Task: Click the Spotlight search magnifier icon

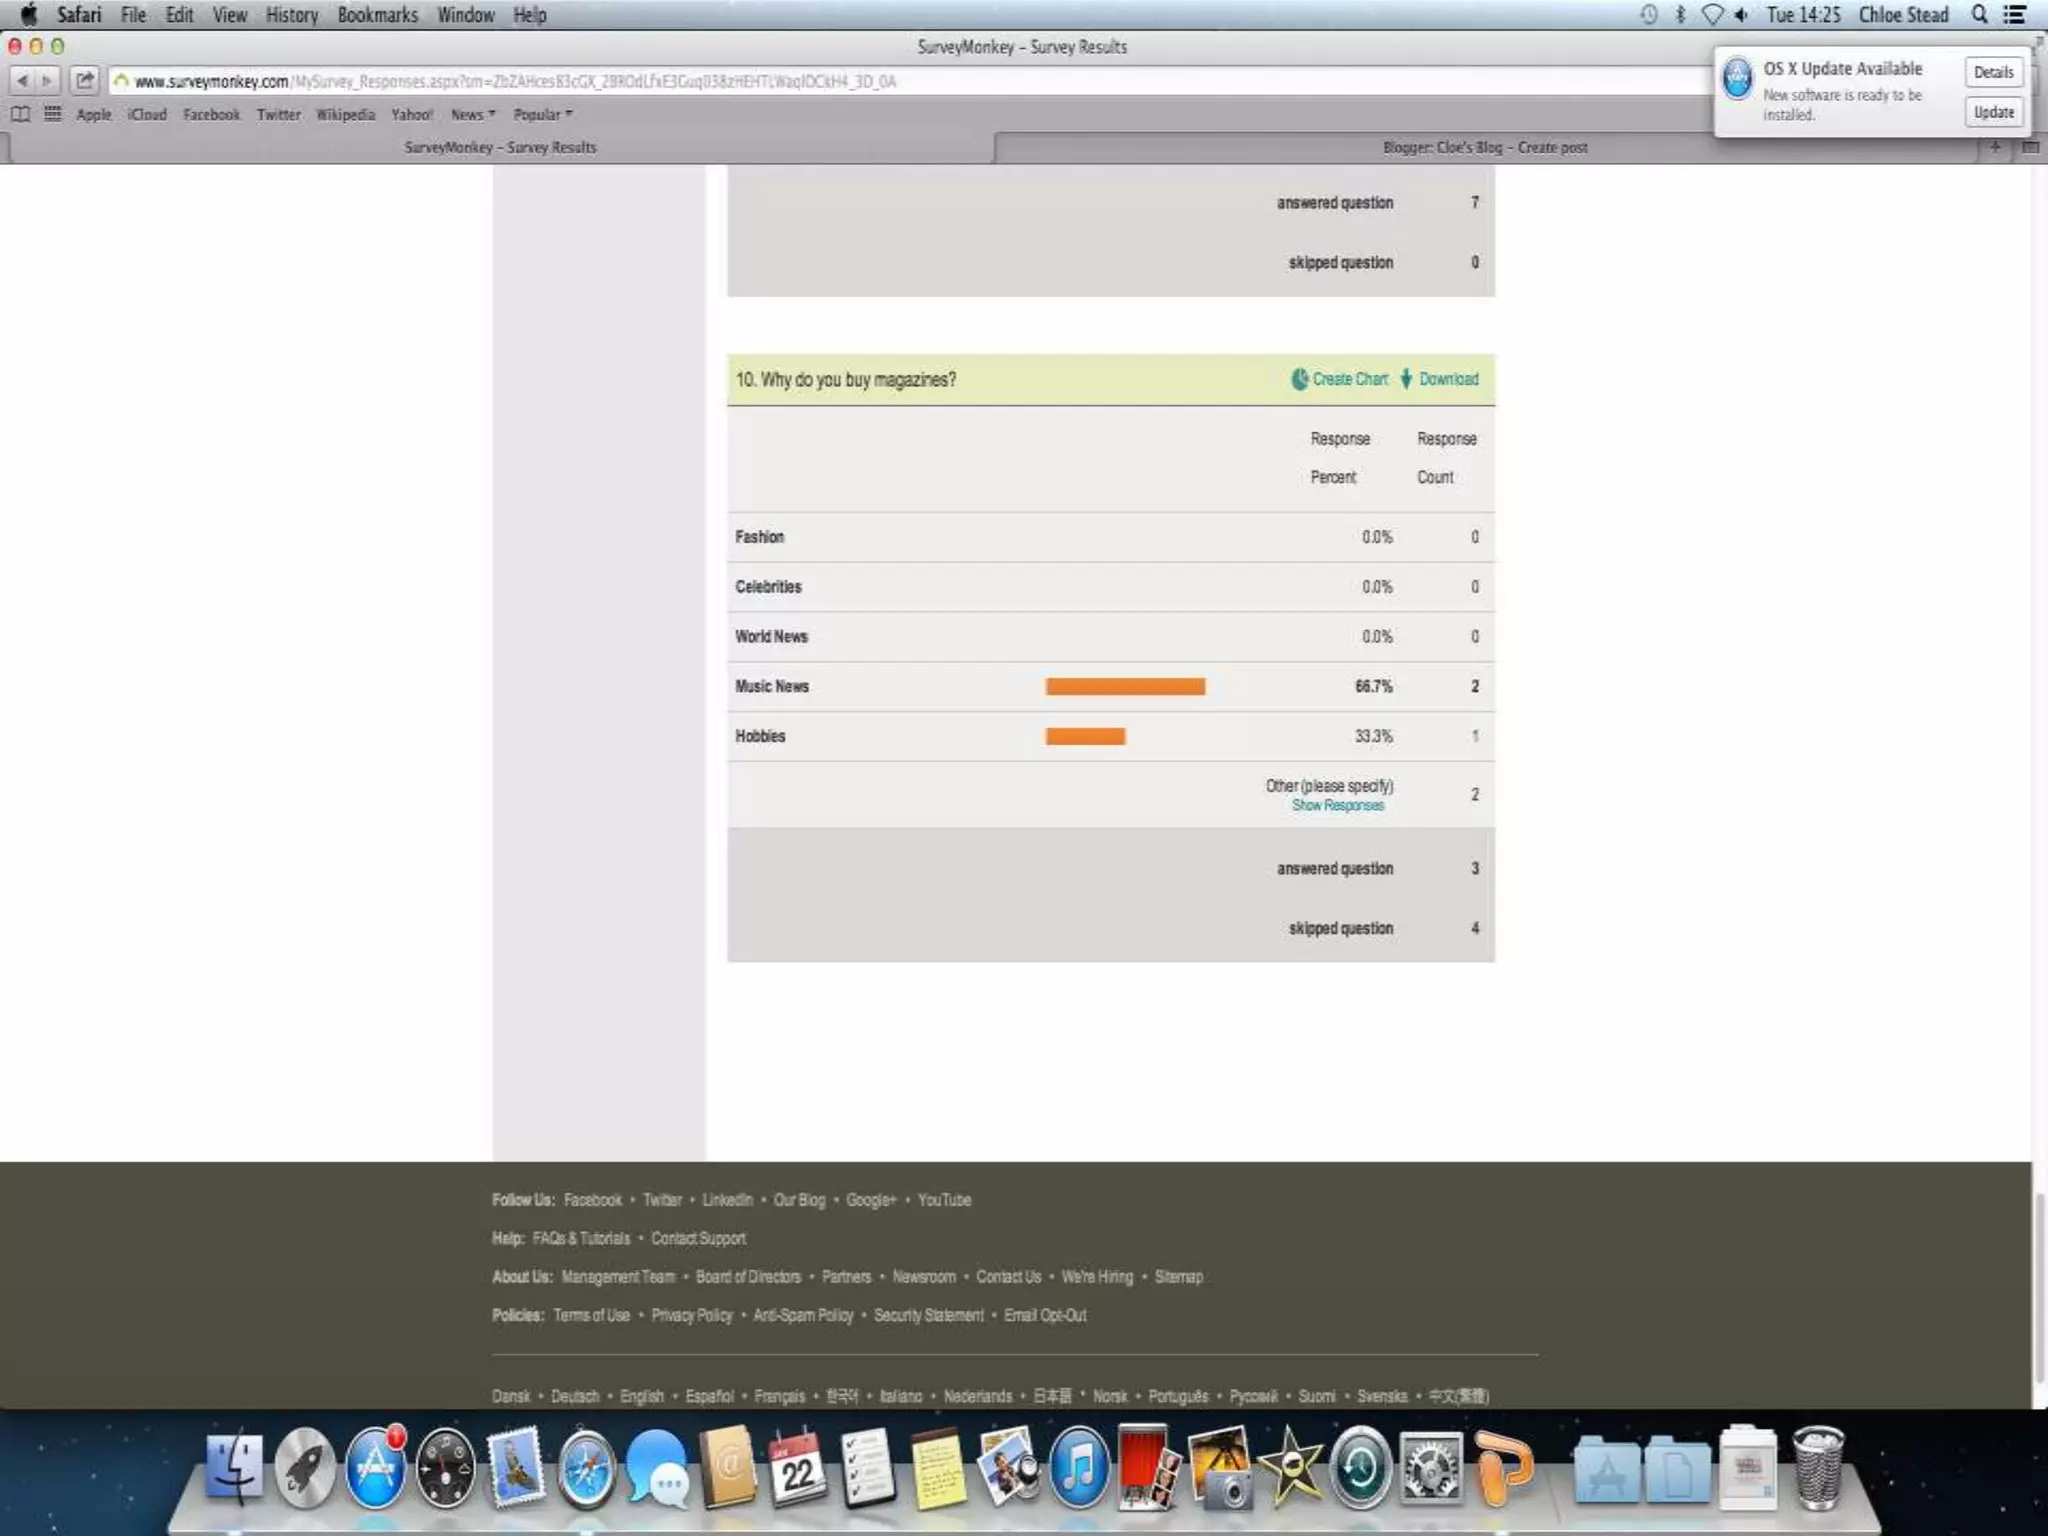Action: click(1979, 15)
